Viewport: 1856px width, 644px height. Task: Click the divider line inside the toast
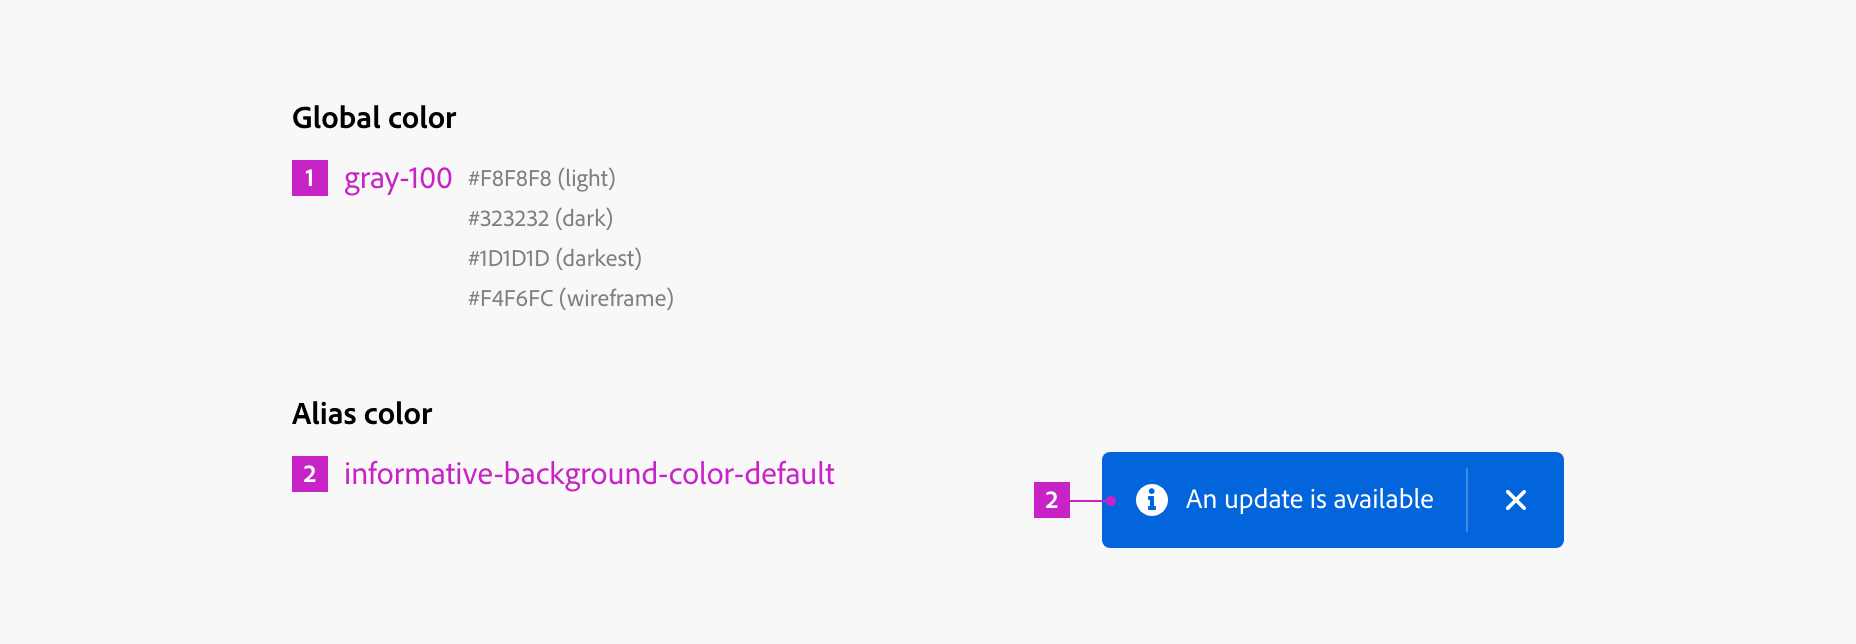point(1467,500)
